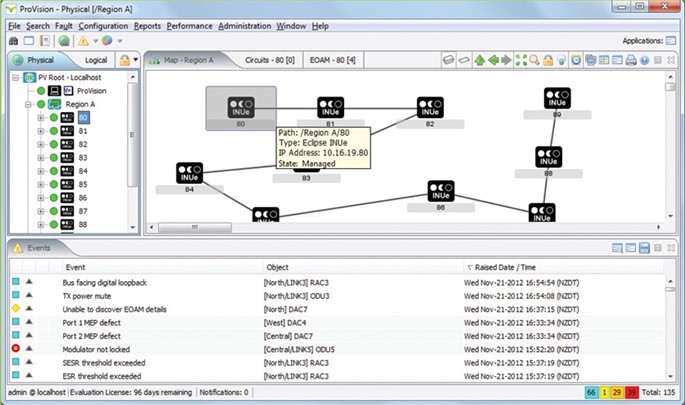Click the multicolor pie globe toolbar icon
Screen dimensions: 685x405
coord(107,41)
